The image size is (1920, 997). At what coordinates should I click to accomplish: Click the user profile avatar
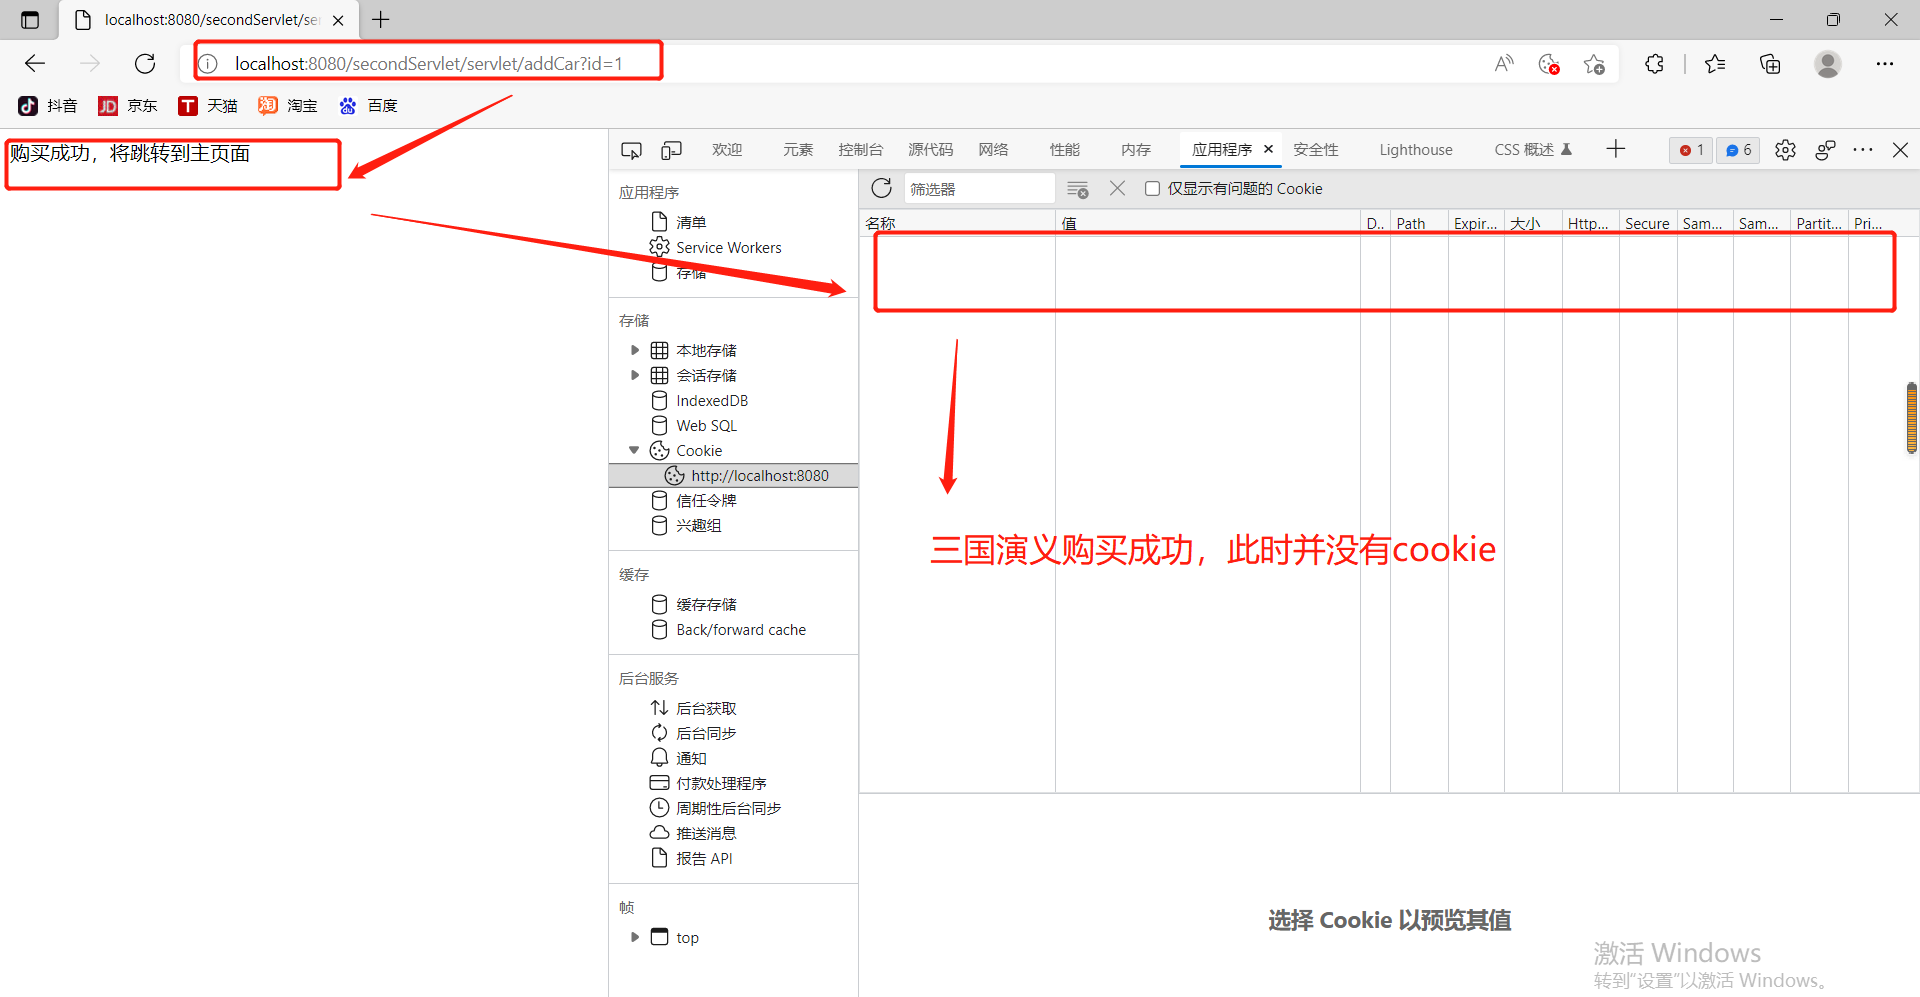[x=1828, y=64]
